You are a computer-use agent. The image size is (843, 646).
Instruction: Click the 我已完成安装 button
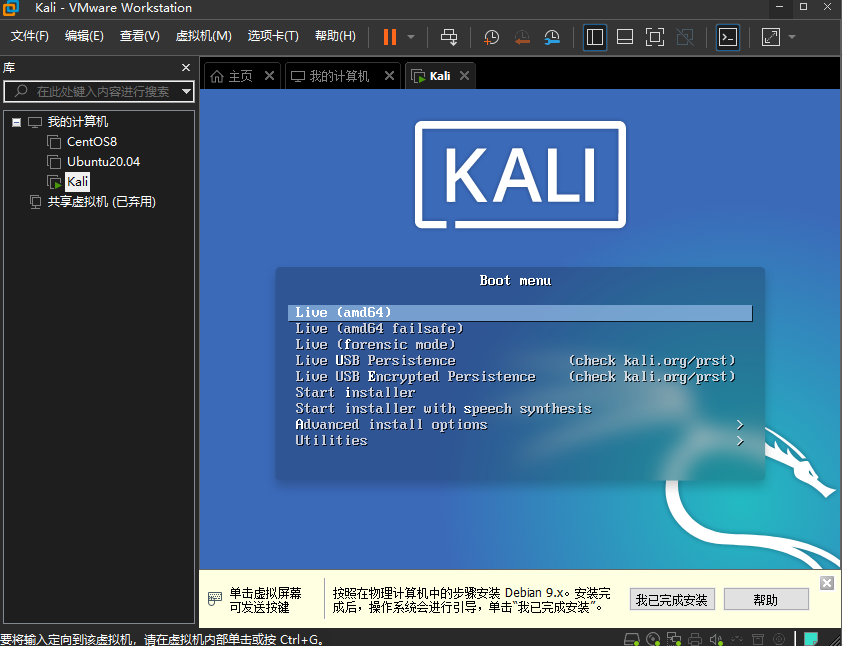672,600
